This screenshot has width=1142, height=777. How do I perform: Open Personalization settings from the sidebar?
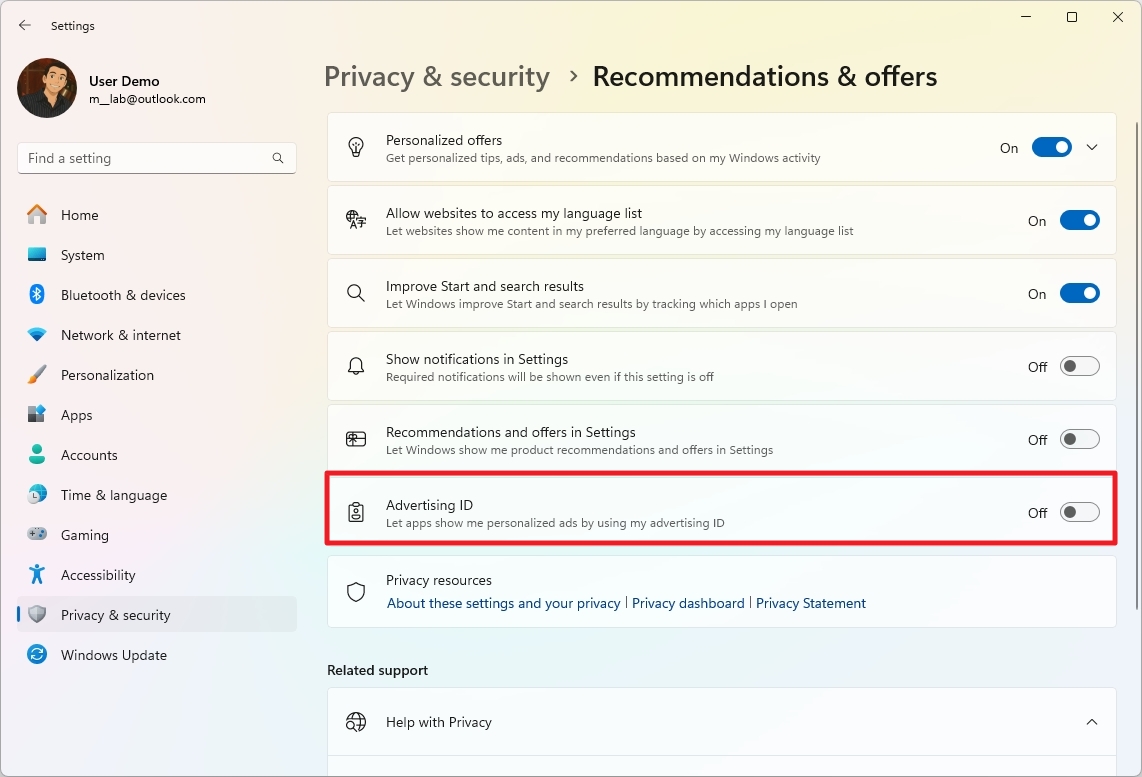(108, 375)
